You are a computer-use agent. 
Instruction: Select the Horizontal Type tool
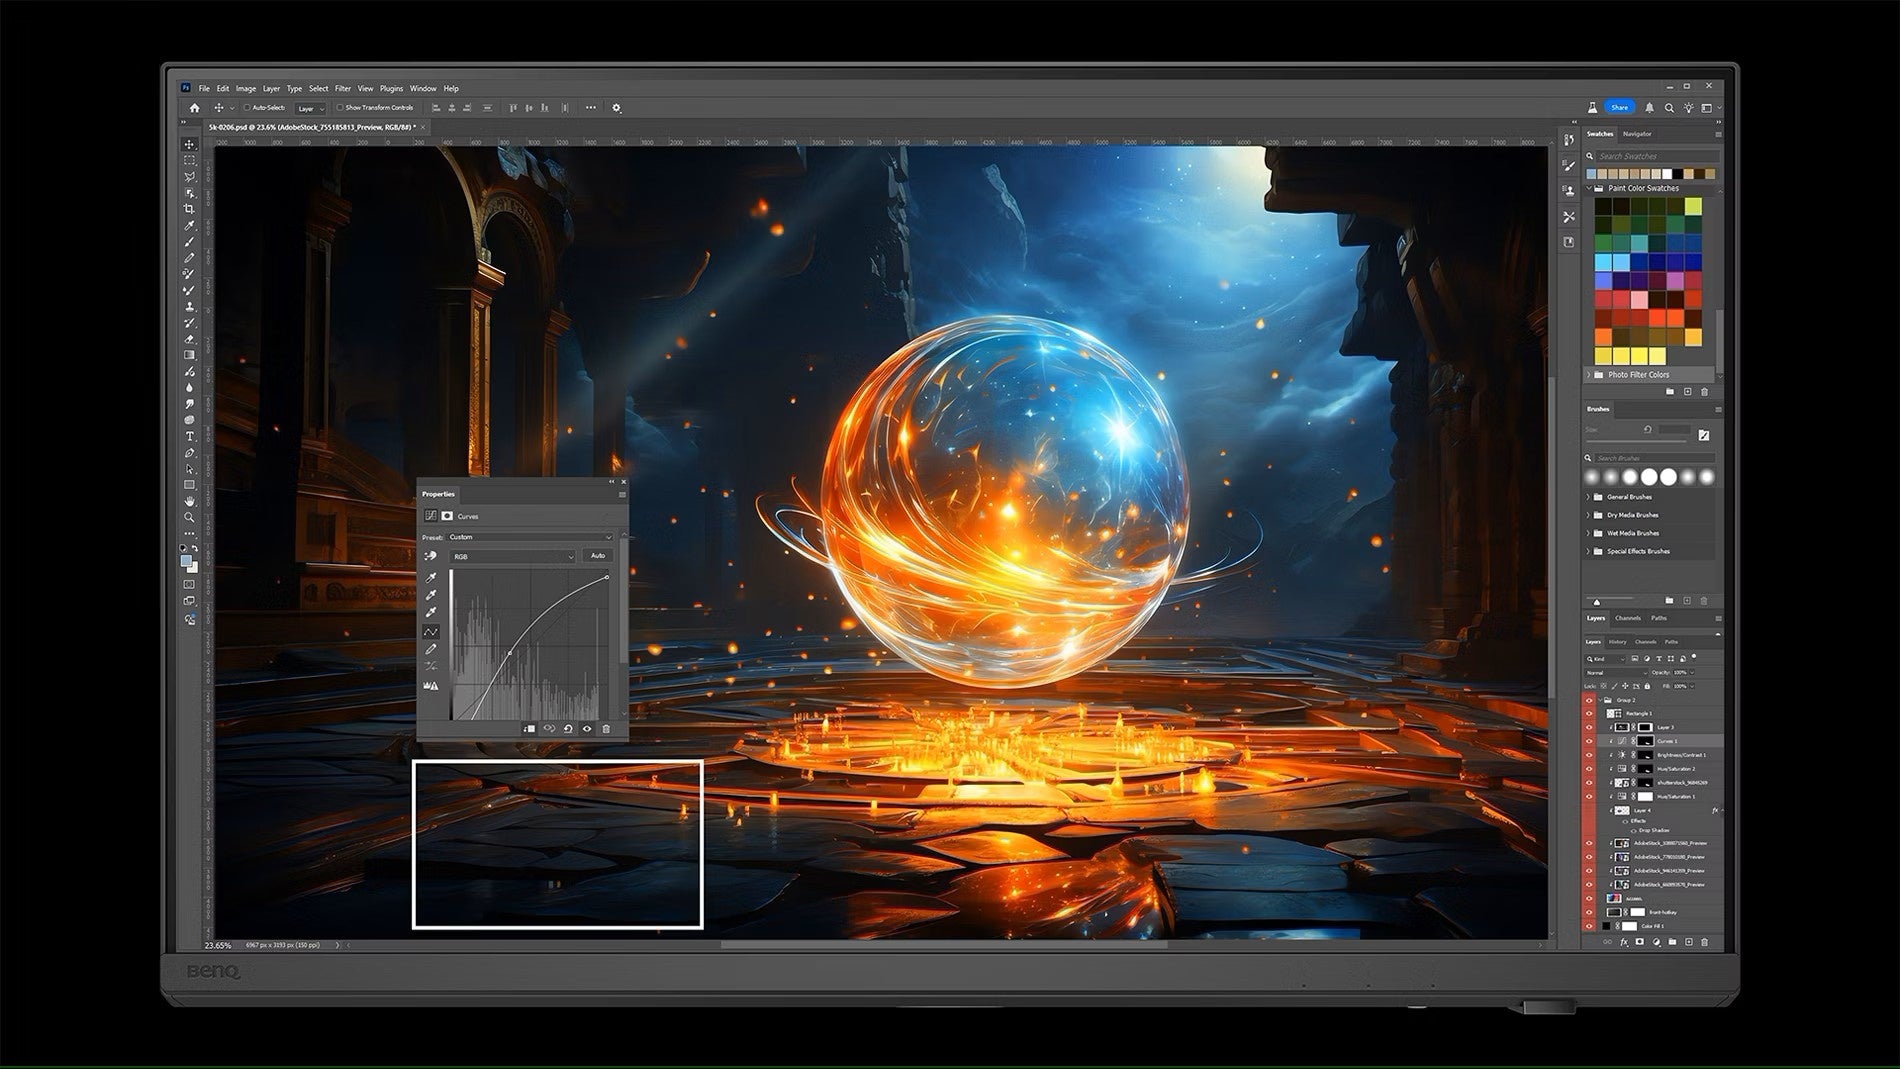[189, 436]
